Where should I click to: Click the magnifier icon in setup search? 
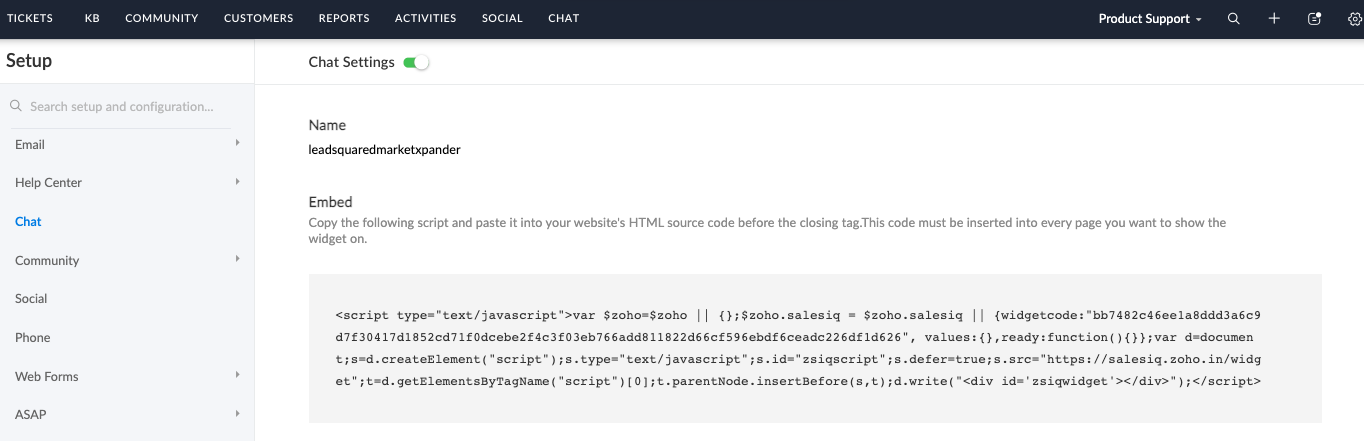click(16, 106)
